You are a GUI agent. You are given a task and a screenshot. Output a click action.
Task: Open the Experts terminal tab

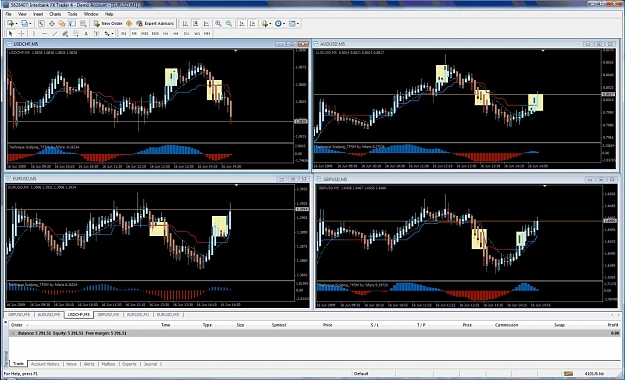point(129,364)
